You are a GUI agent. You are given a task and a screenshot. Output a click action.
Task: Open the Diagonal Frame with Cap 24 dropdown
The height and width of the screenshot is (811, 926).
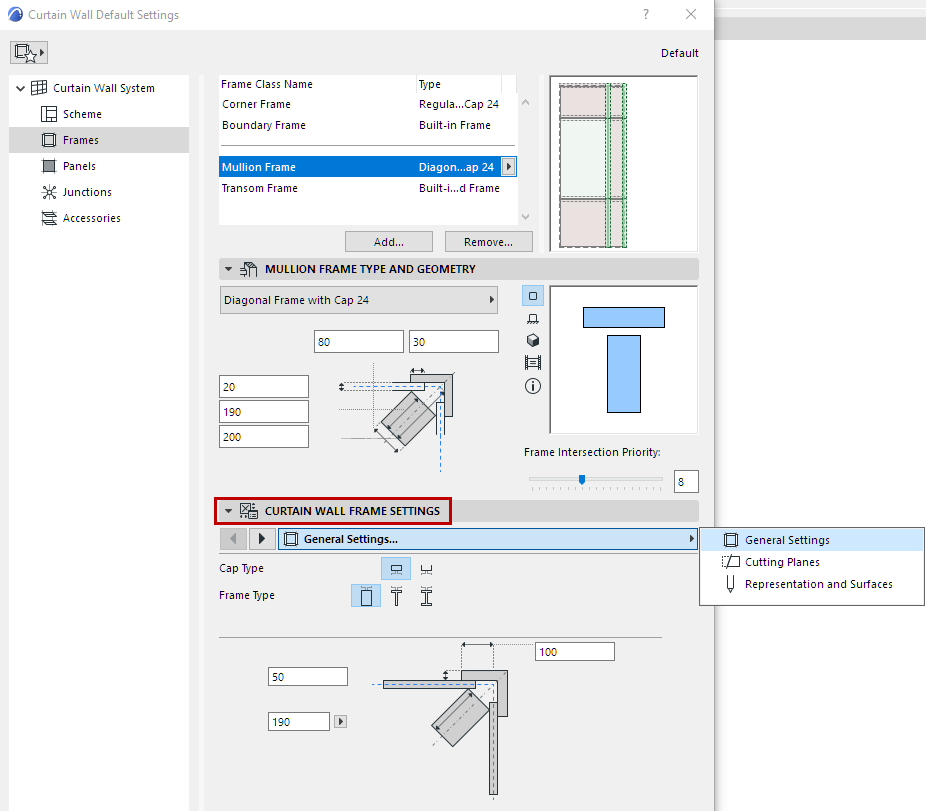pyautogui.click(x=358, y=300)
